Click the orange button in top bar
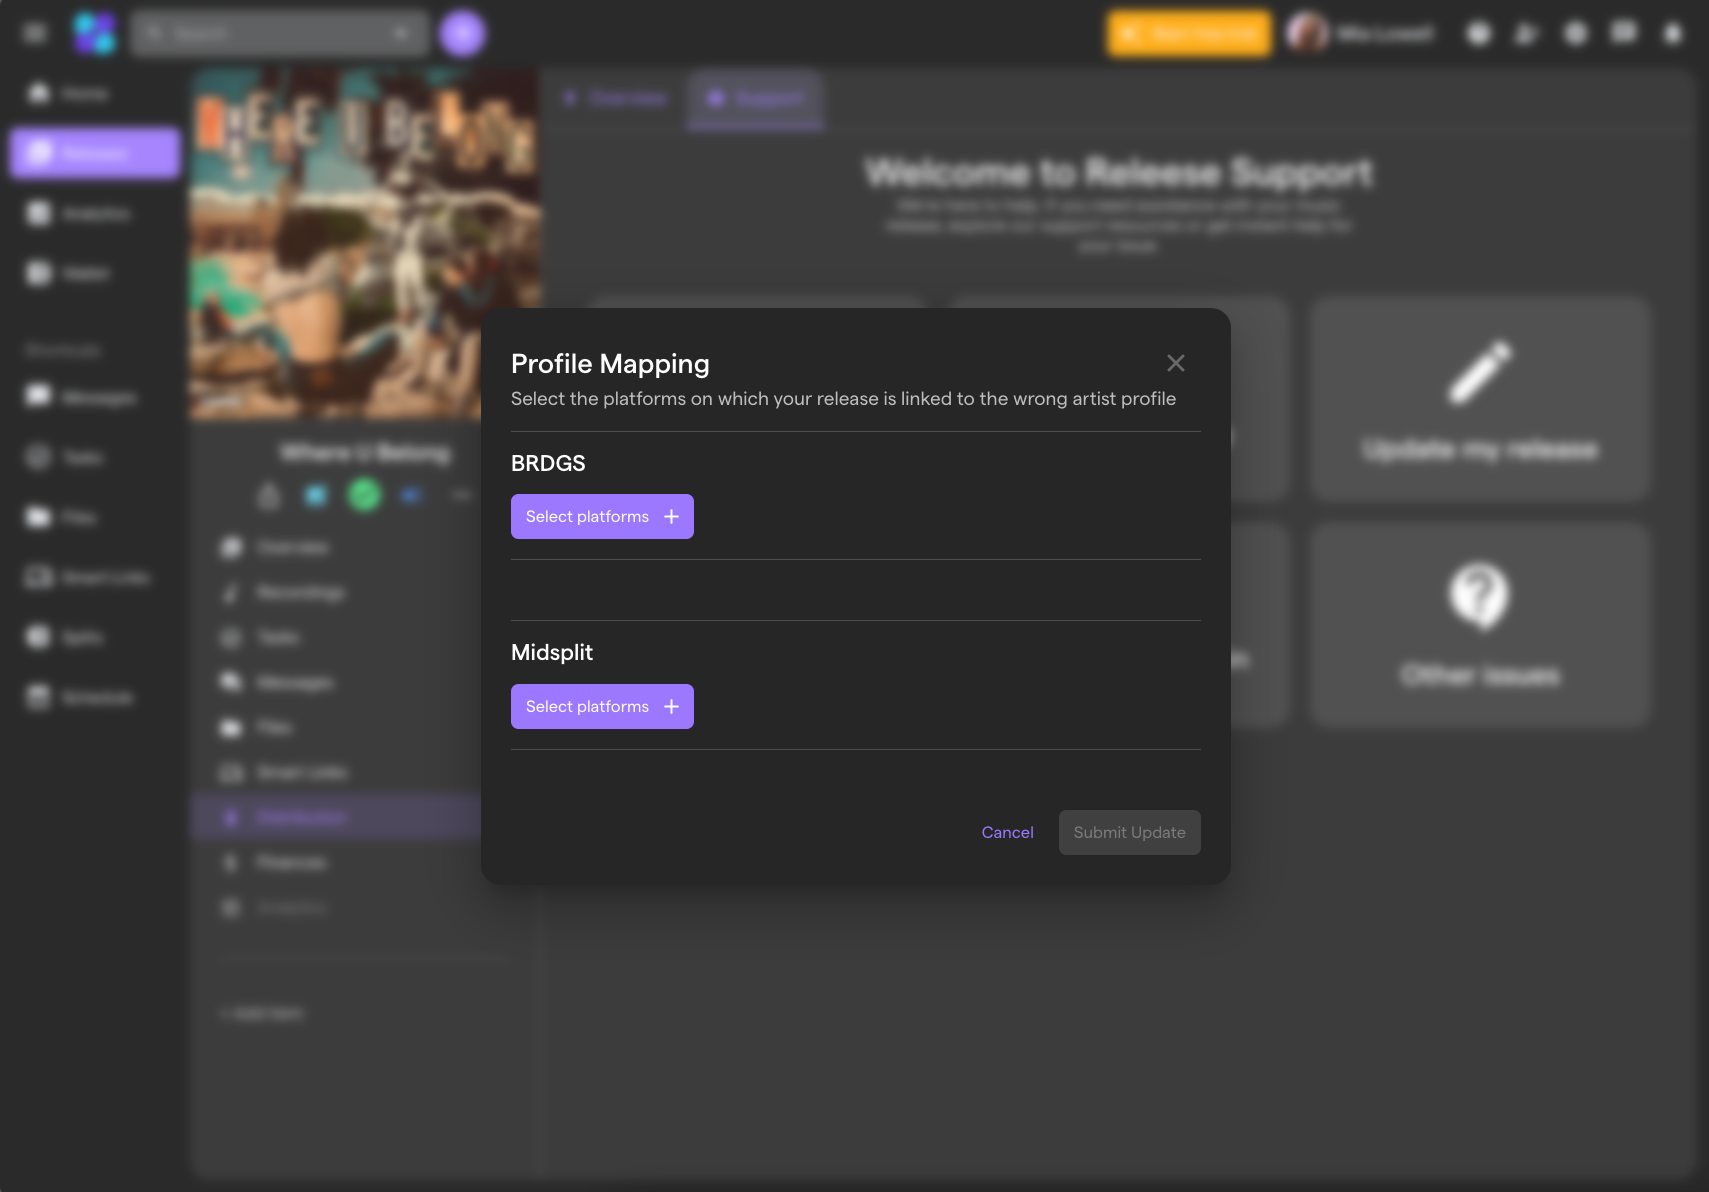This screenshot has height=1192, width=1709. (x=1189, y=33)
